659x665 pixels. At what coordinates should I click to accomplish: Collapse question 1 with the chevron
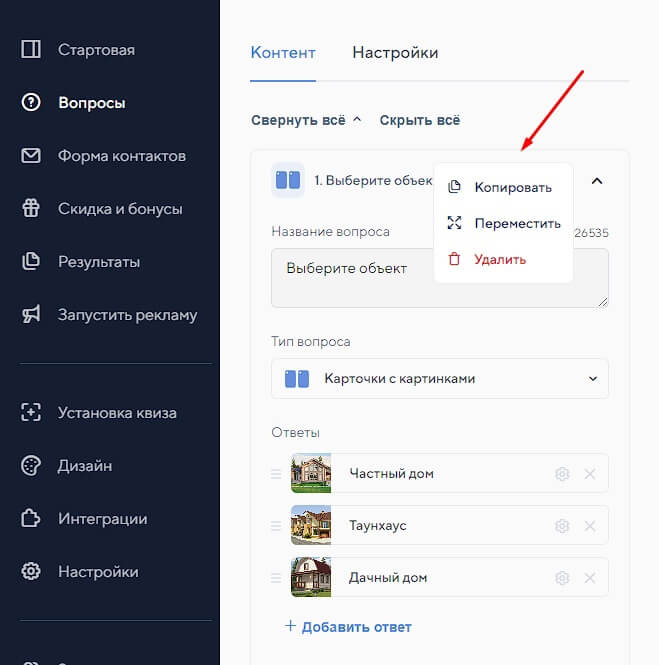[x=597, y=181]
